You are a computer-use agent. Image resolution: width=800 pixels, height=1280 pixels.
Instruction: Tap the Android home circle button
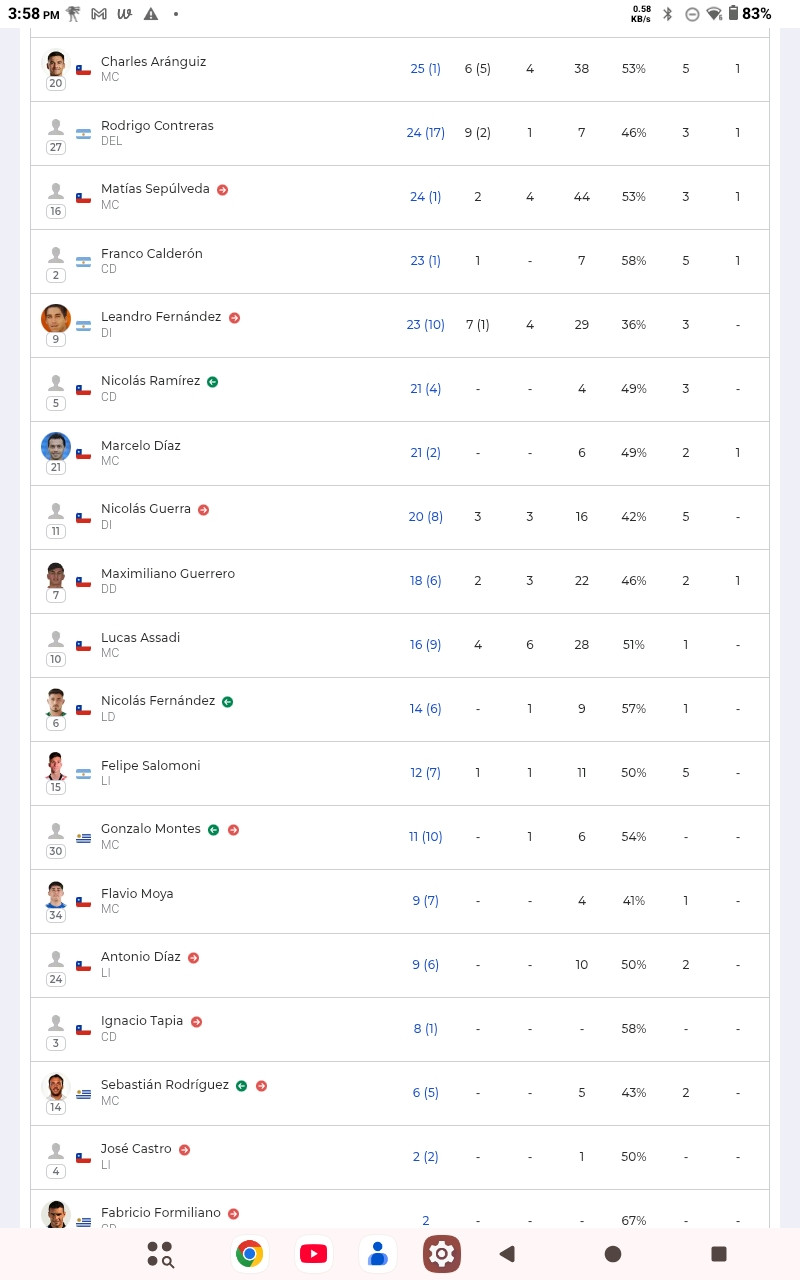[613, 1253]
